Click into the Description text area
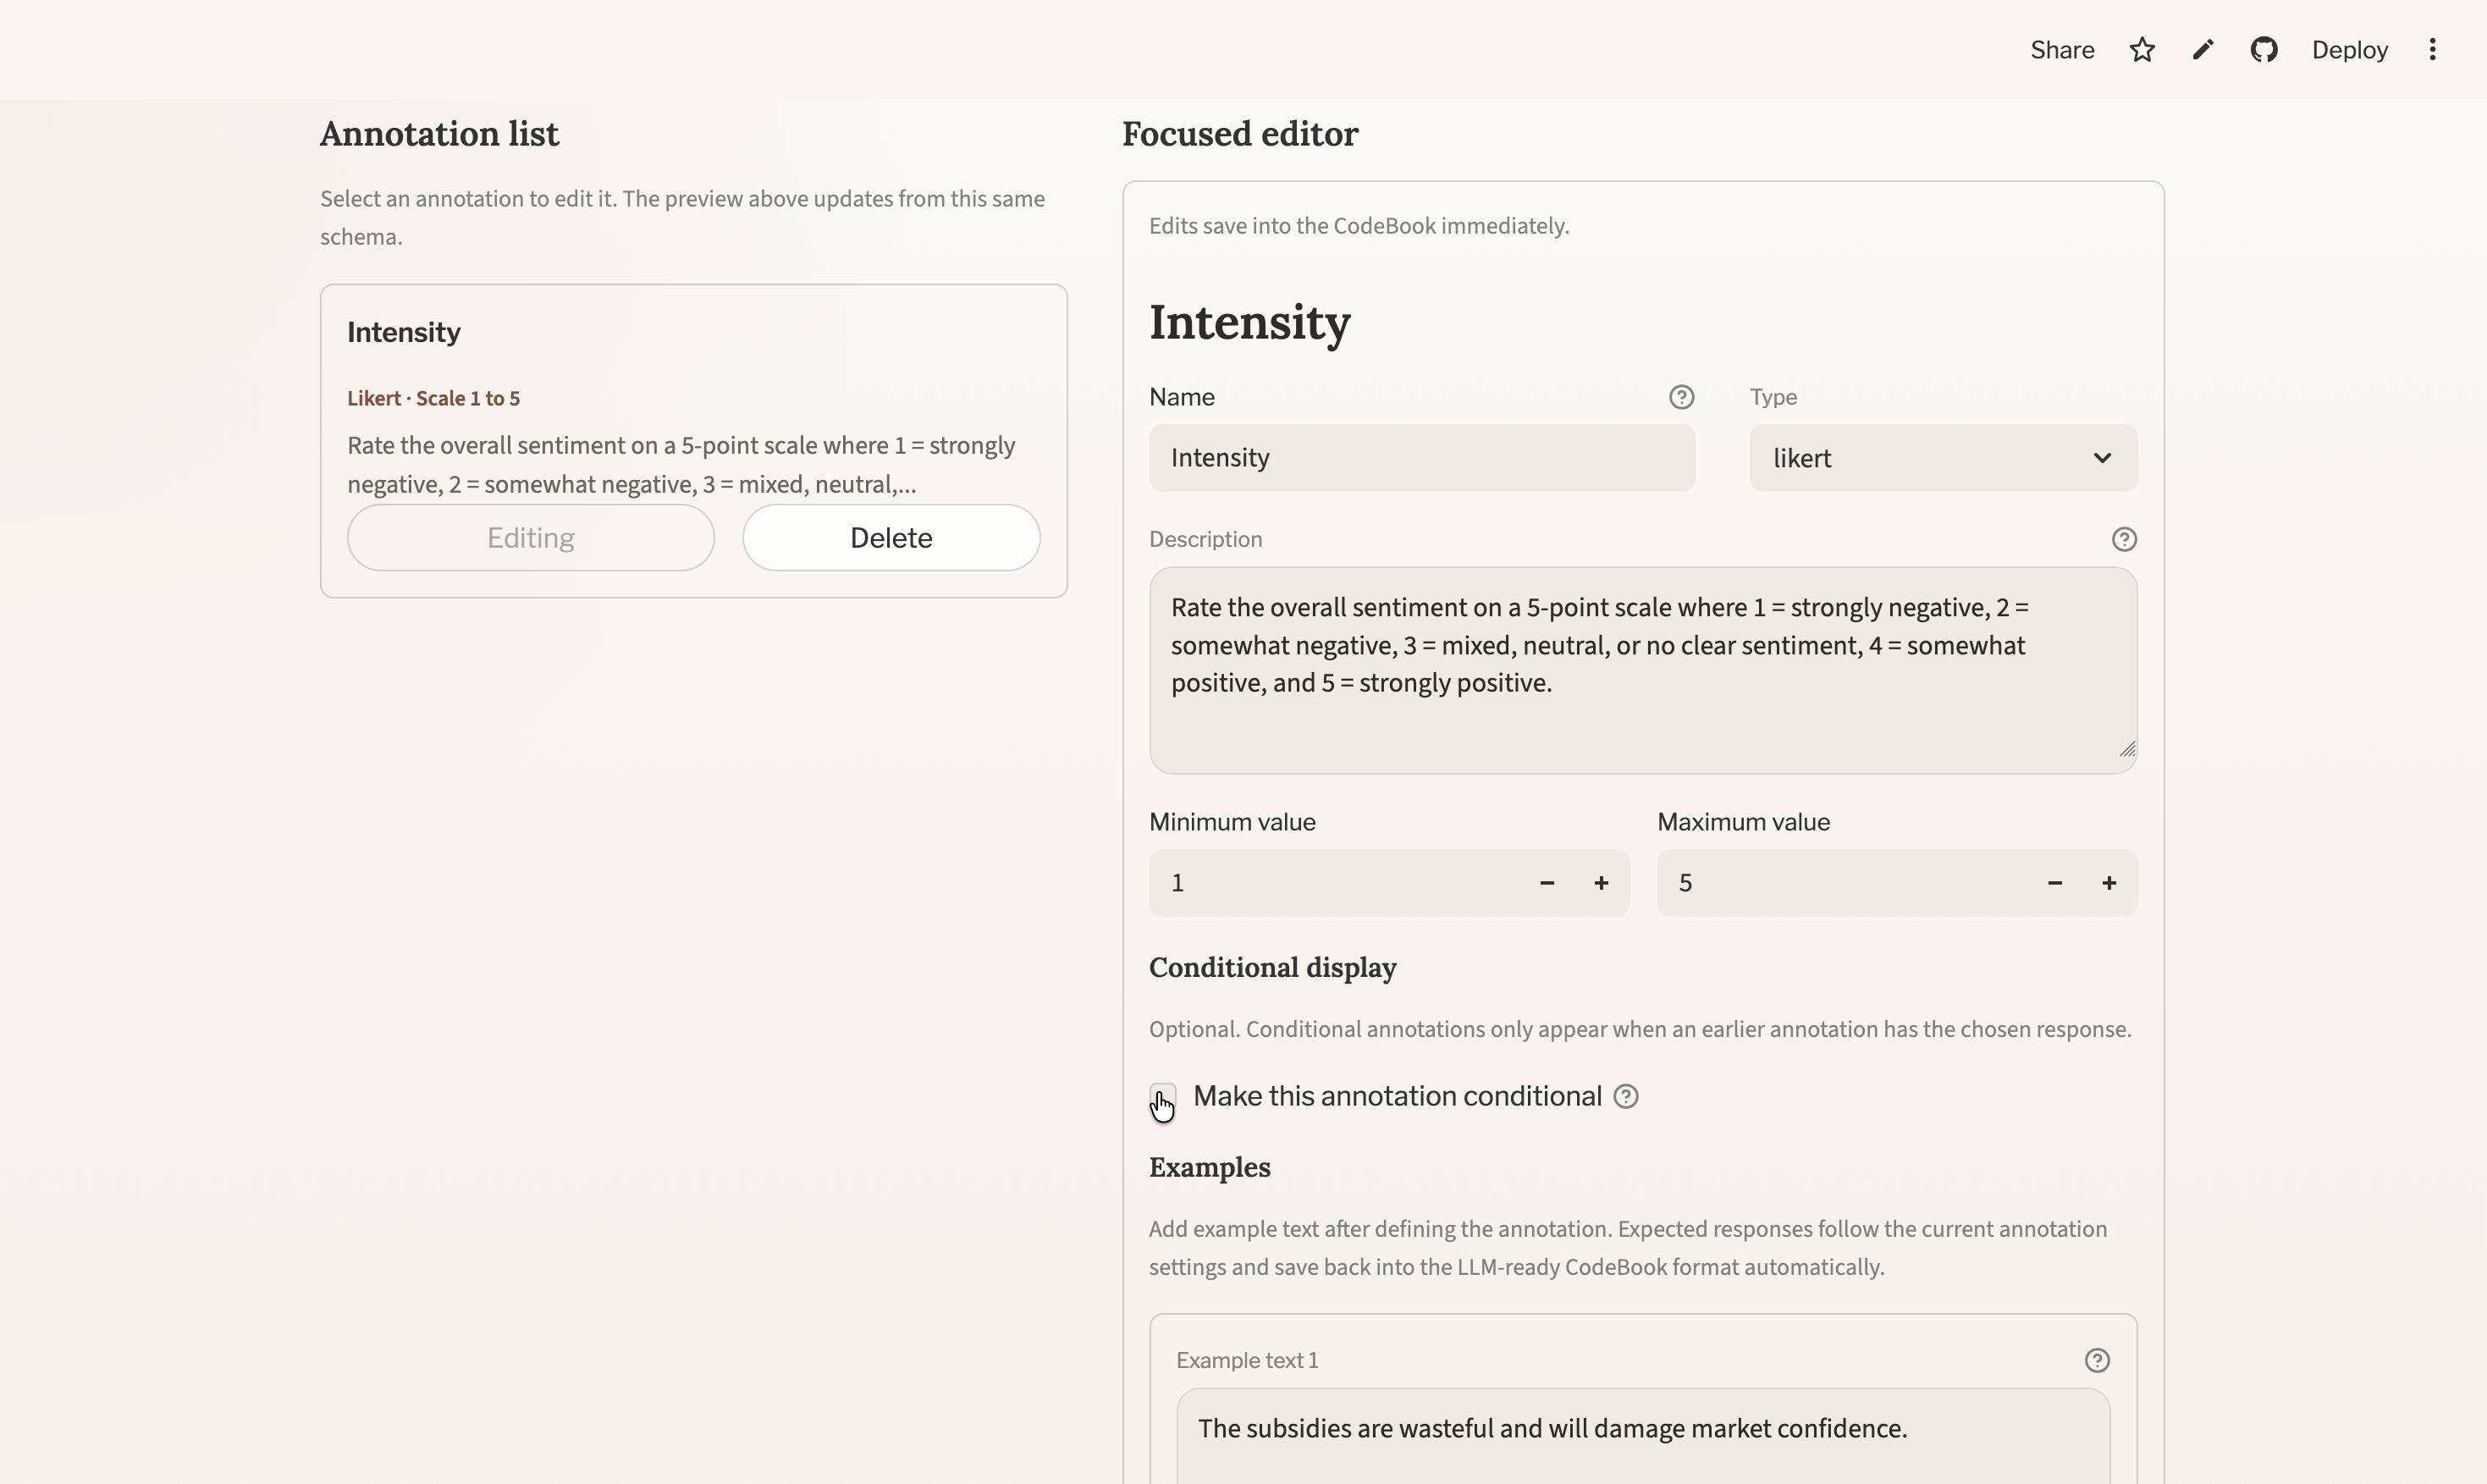This screenshot has width=2487, height=1484. click(1643, 670)
